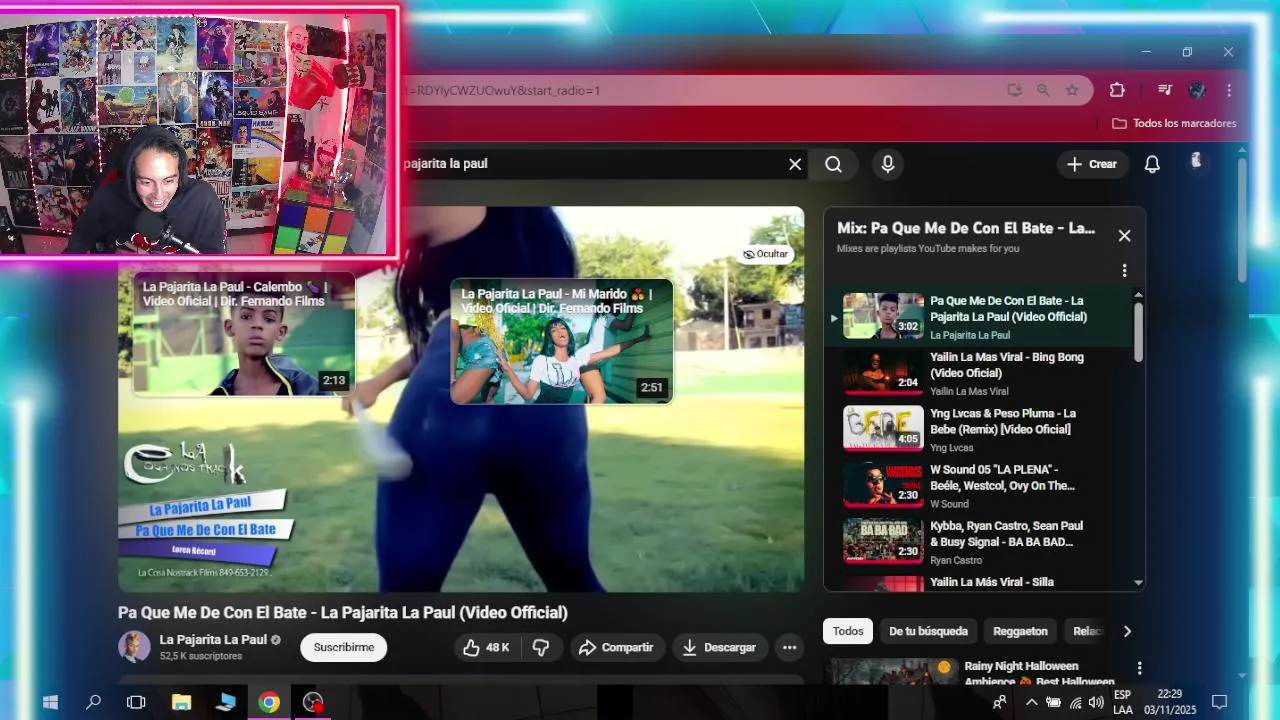Screen dimensions: 1280x720
Task: Open Mix playlist options three-dot menu
Action: pos(1124,271)
